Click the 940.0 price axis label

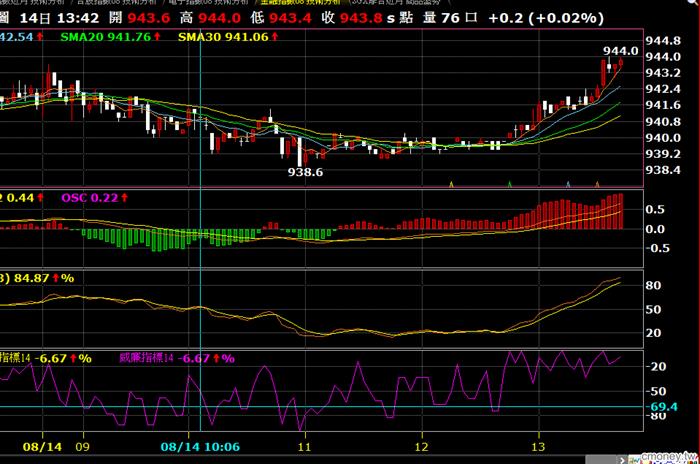click(663, 138)
